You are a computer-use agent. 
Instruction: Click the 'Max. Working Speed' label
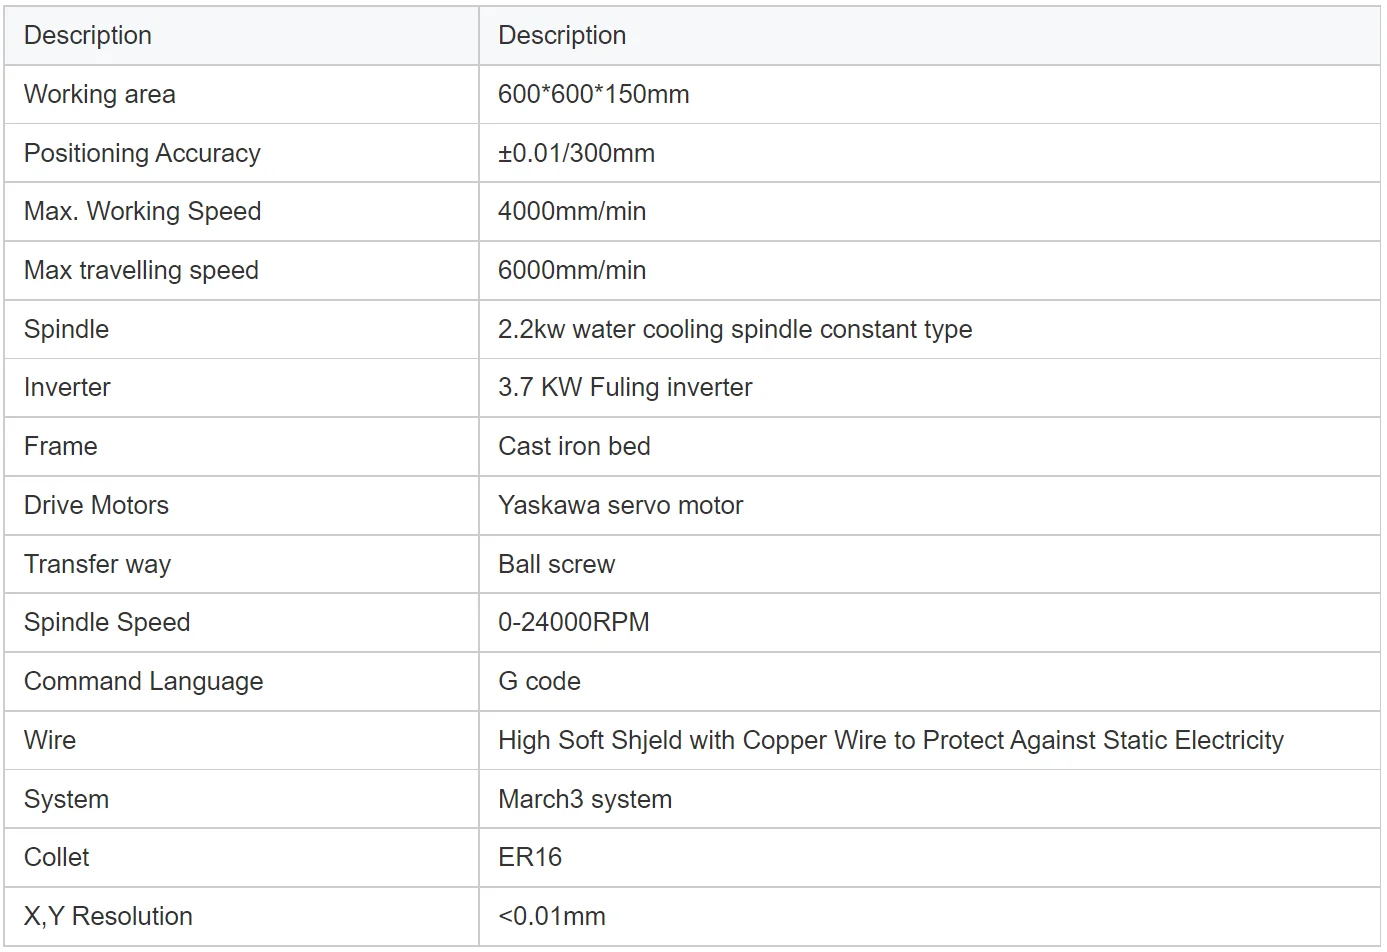coord(142,212)
